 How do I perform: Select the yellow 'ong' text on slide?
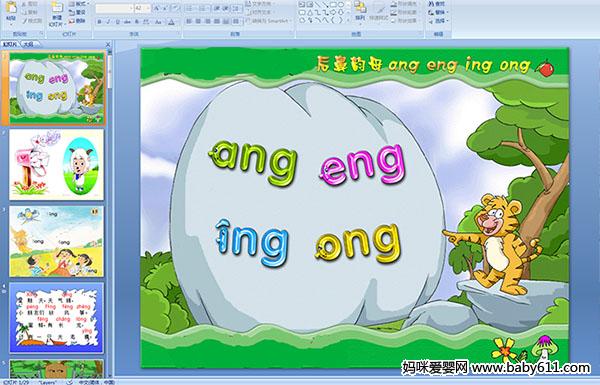point(358,244)
